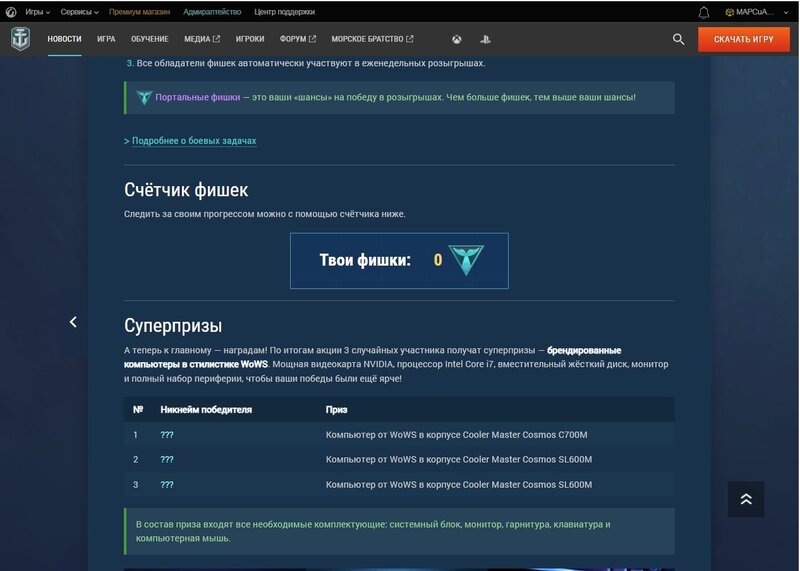Click the № column header

(138, 409)
